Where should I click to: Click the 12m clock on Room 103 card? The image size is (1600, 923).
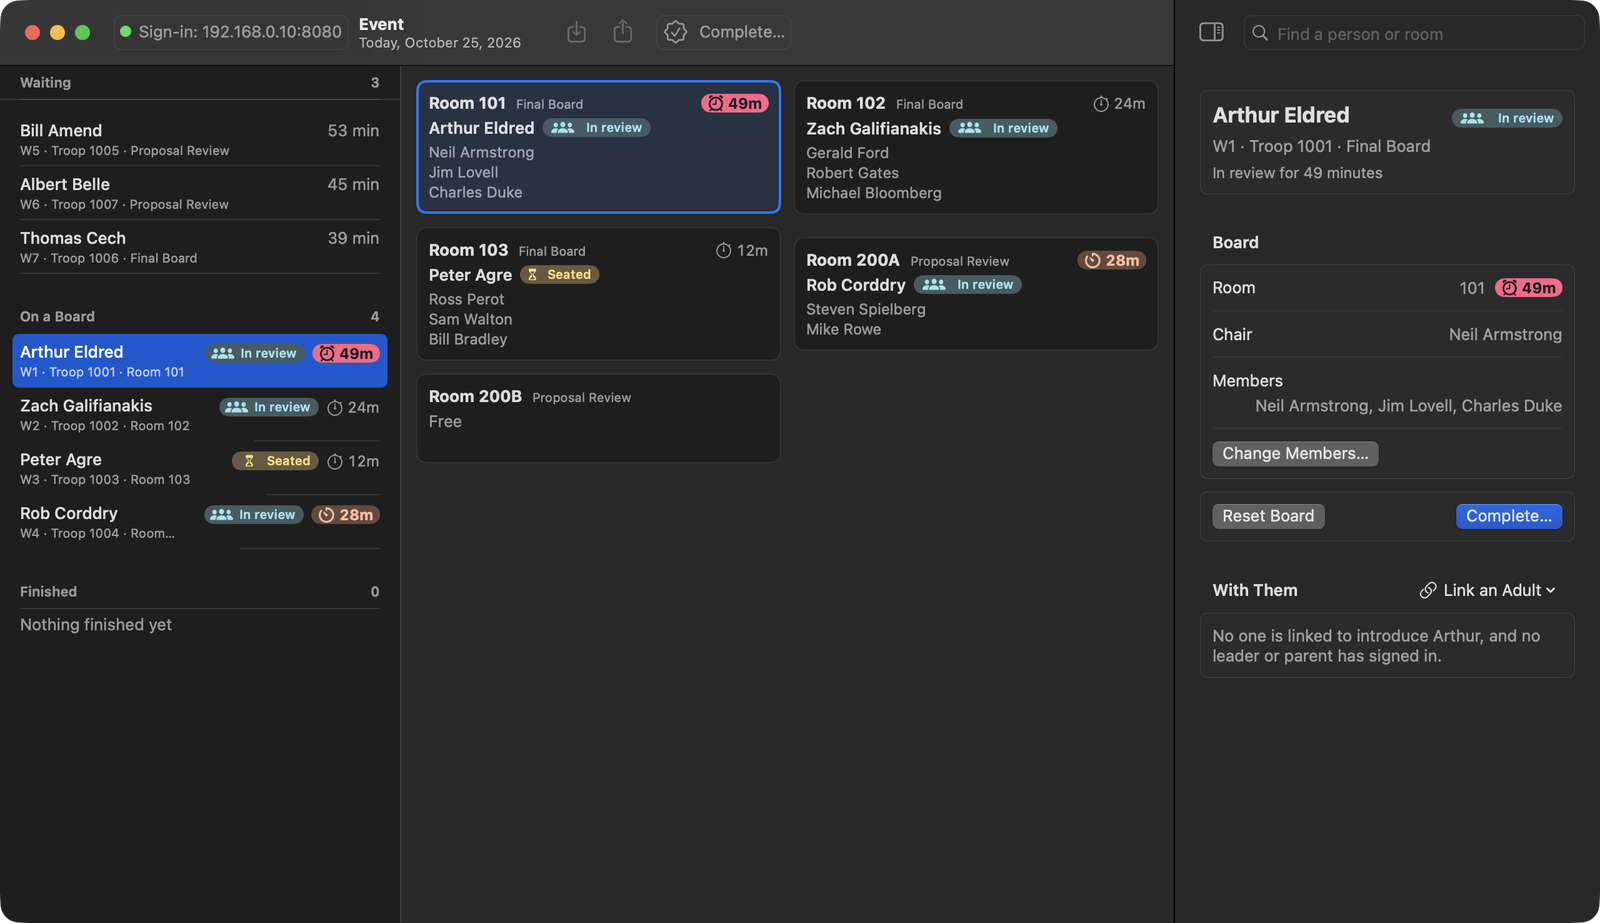point(742,251)
